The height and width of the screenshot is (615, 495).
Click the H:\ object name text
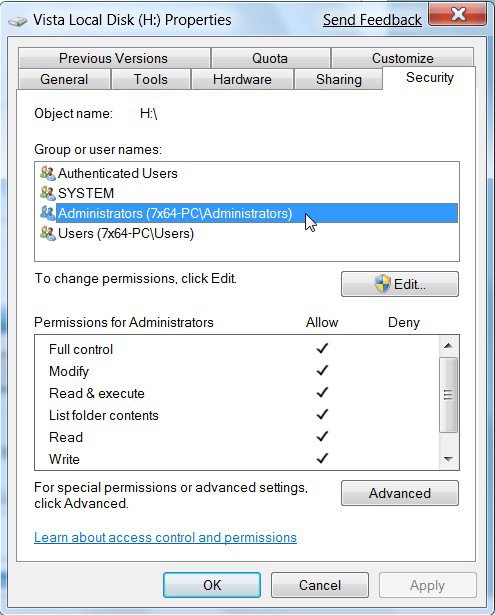click(x=148, y=114)
